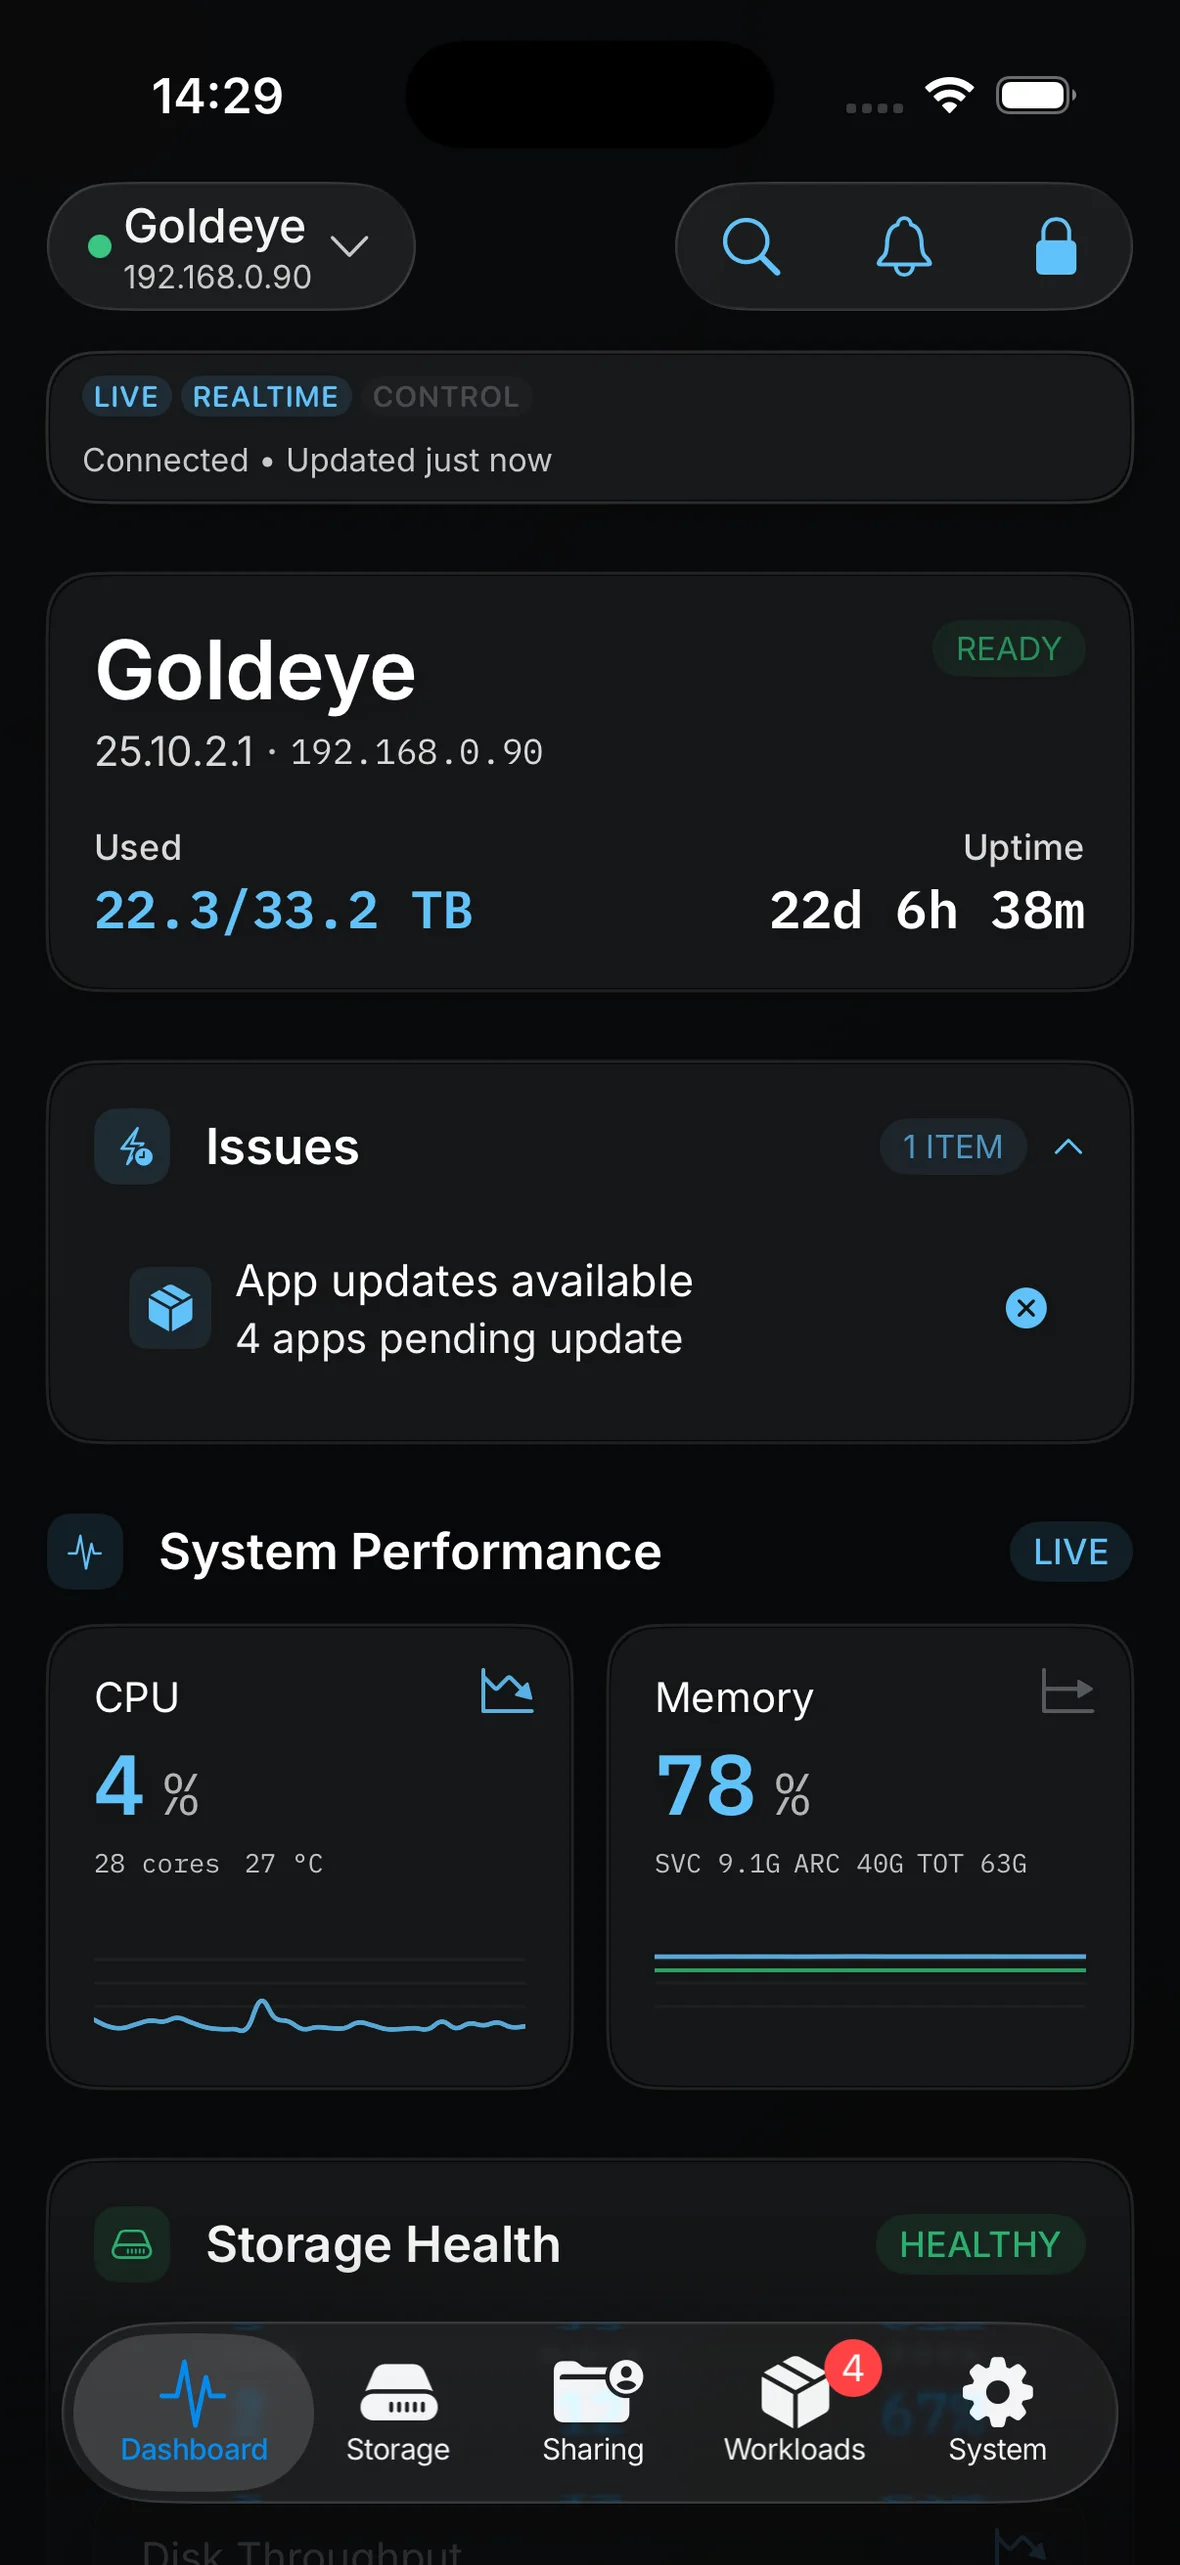Screen dimensions: 1180x2565
Task: Tap the blue lock icon
Action: [x=1056, y=246]
